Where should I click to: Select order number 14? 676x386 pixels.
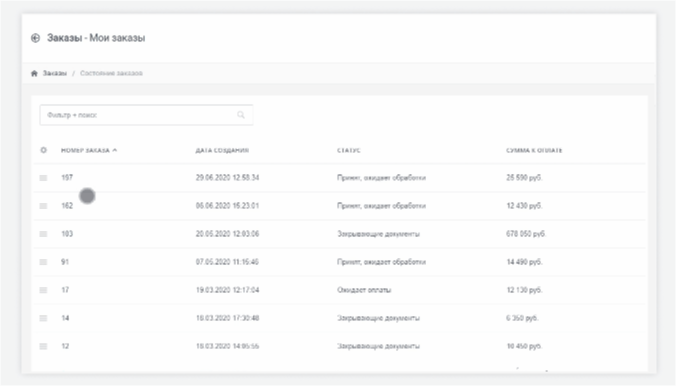65,318
